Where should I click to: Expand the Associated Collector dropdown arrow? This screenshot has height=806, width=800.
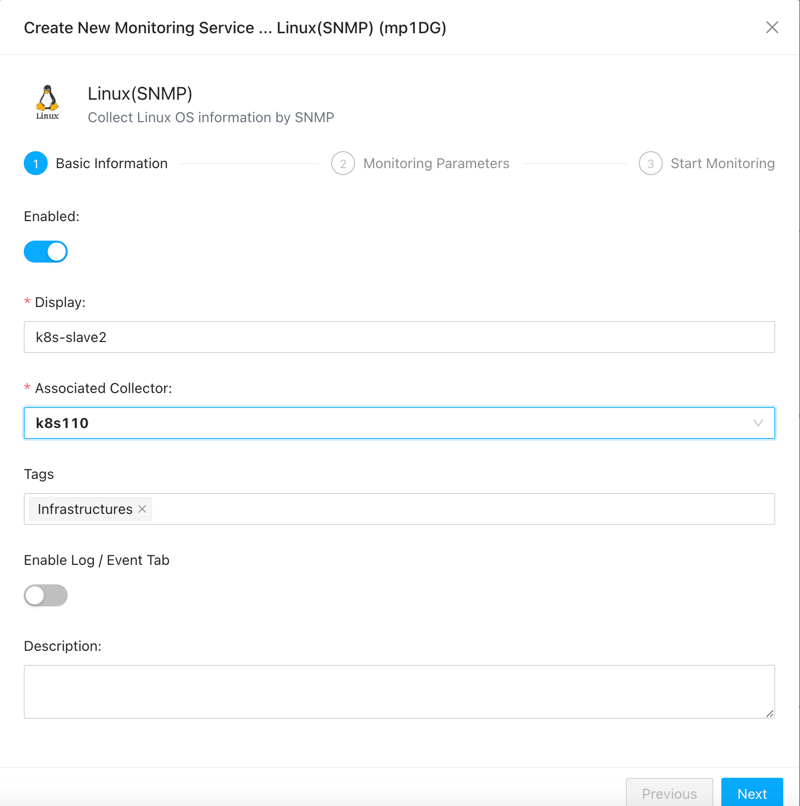coord(758,423)
